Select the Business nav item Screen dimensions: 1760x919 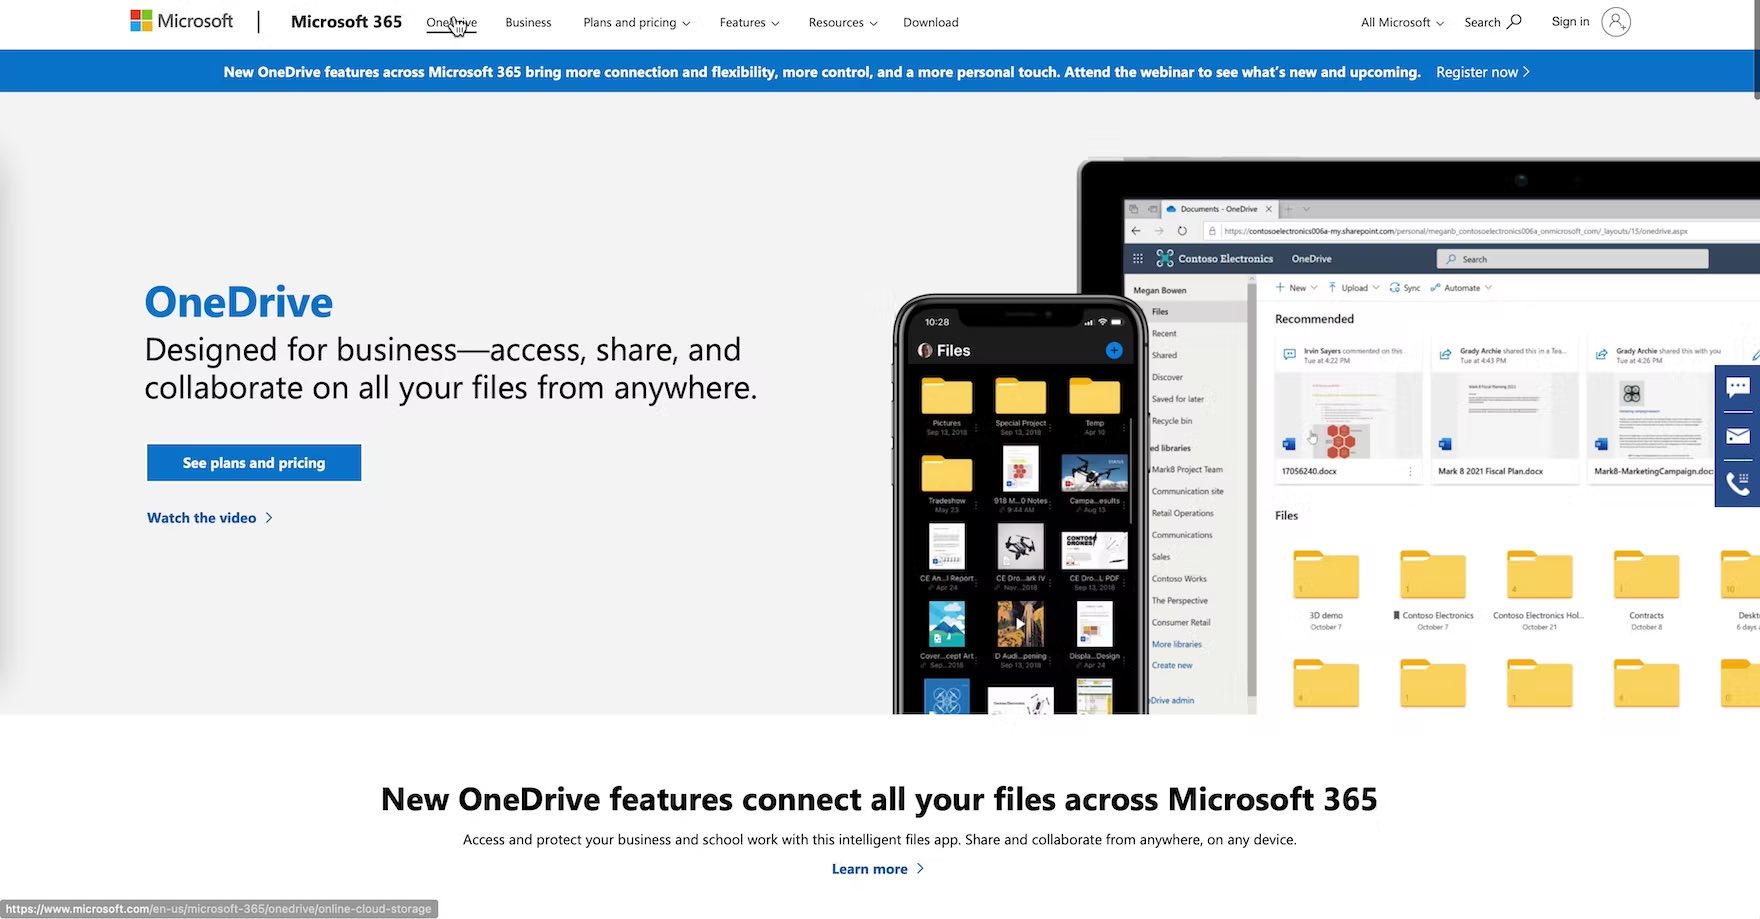[x=528, y=22]
